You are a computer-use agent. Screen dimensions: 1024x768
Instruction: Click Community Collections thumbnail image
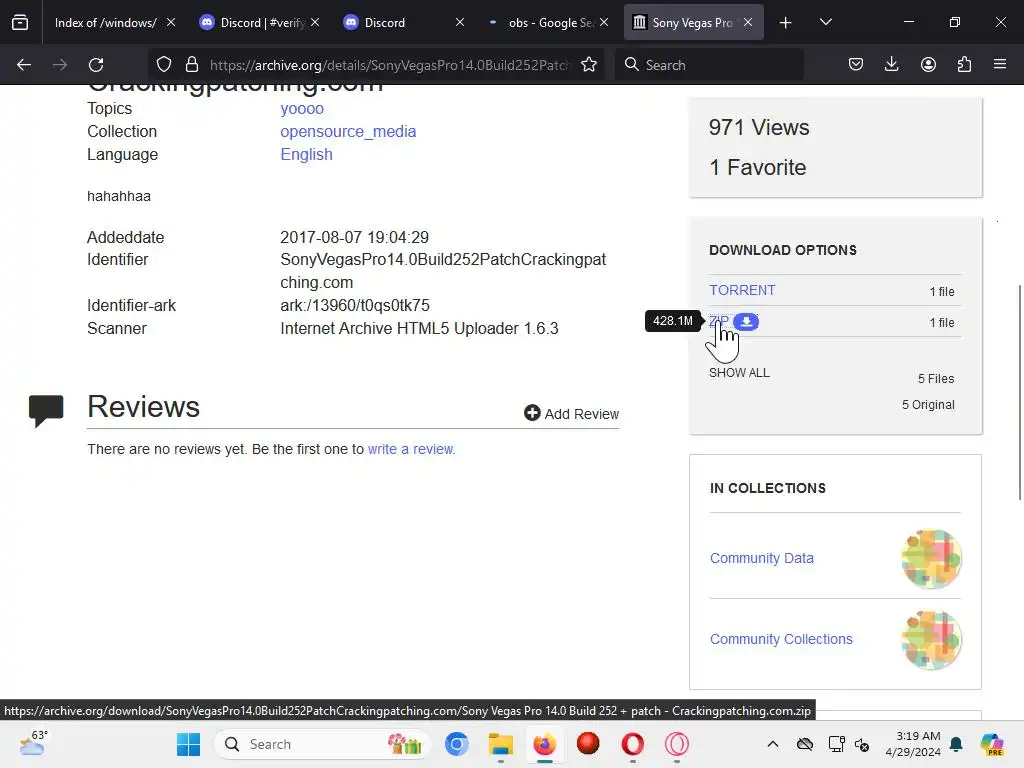931,640
